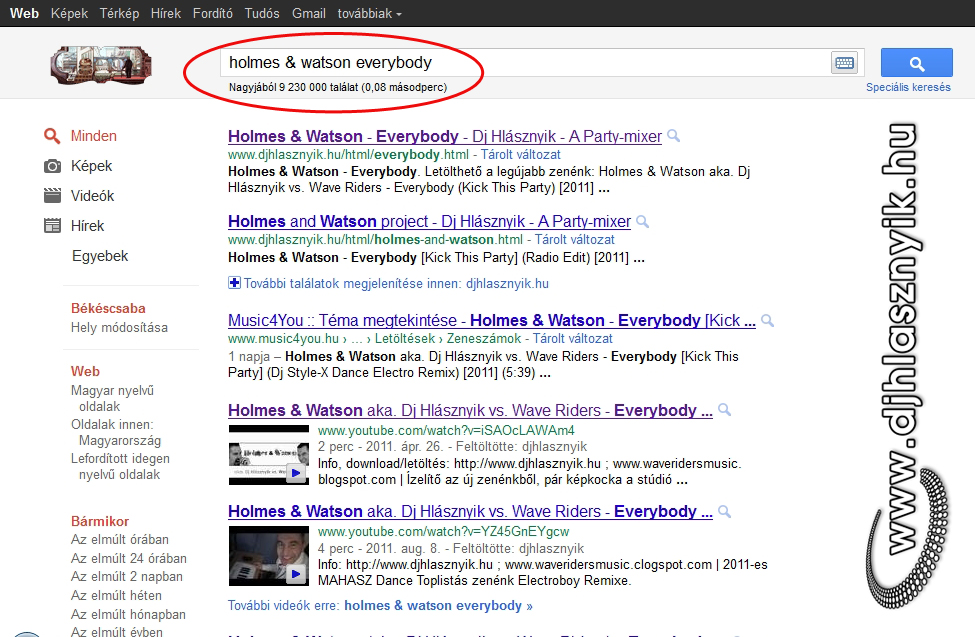Expand more results from djhlasznyik.hu plus icon
The height and width of the screenshot is (637, 975).
pyautogui.click(x=234, y=283)
